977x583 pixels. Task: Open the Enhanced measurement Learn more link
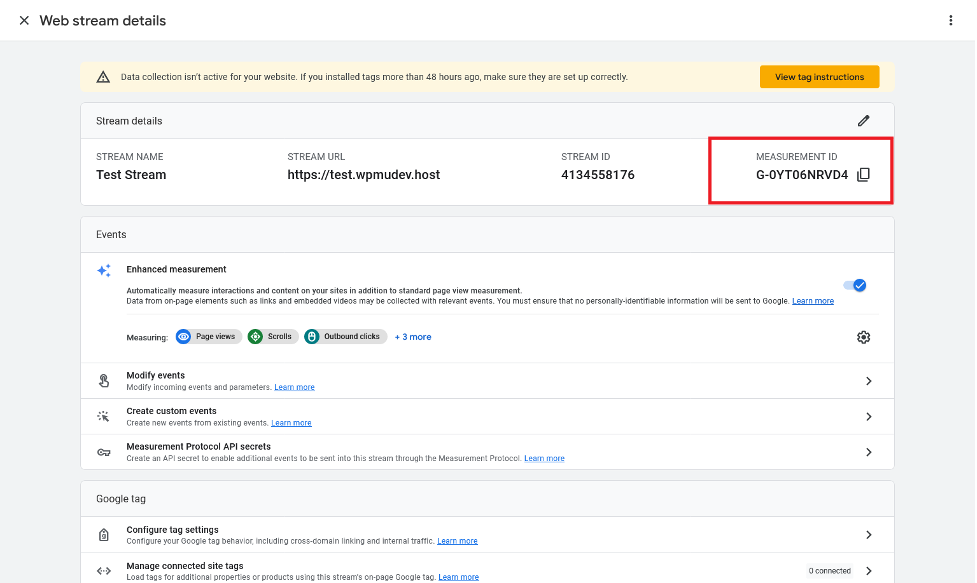[x=812, y=300]
